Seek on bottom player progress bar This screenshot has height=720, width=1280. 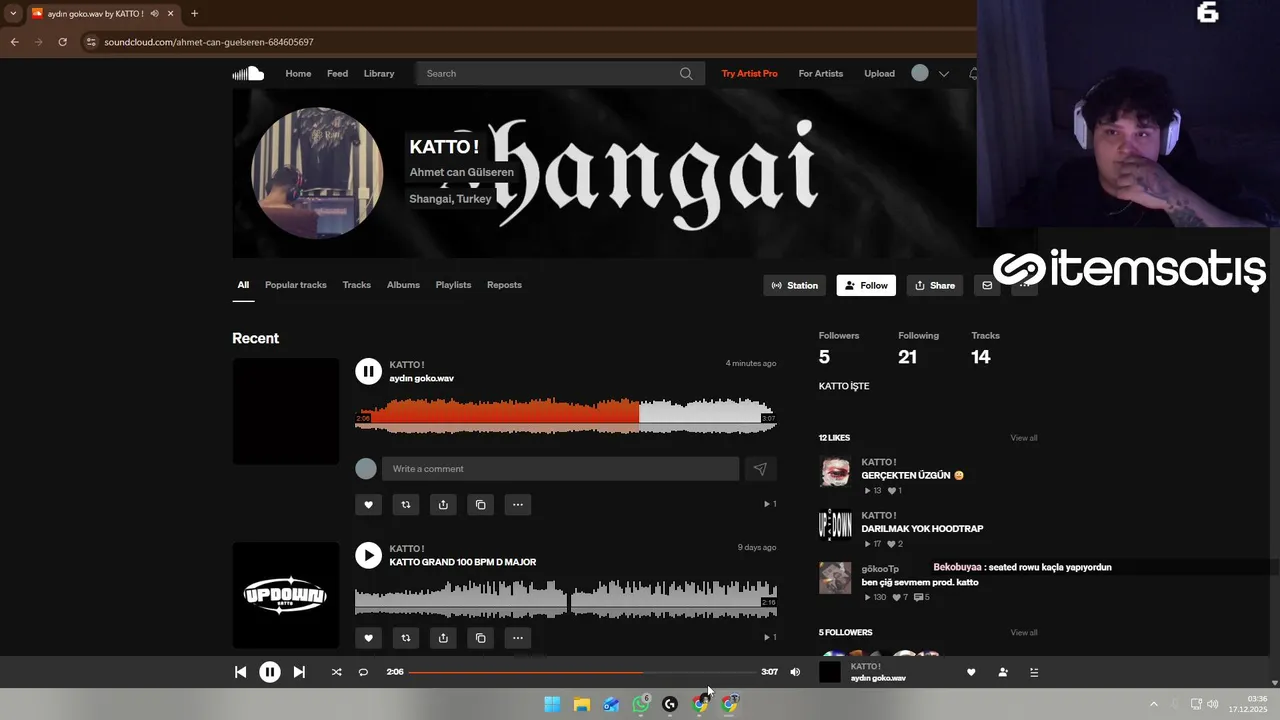582,672
